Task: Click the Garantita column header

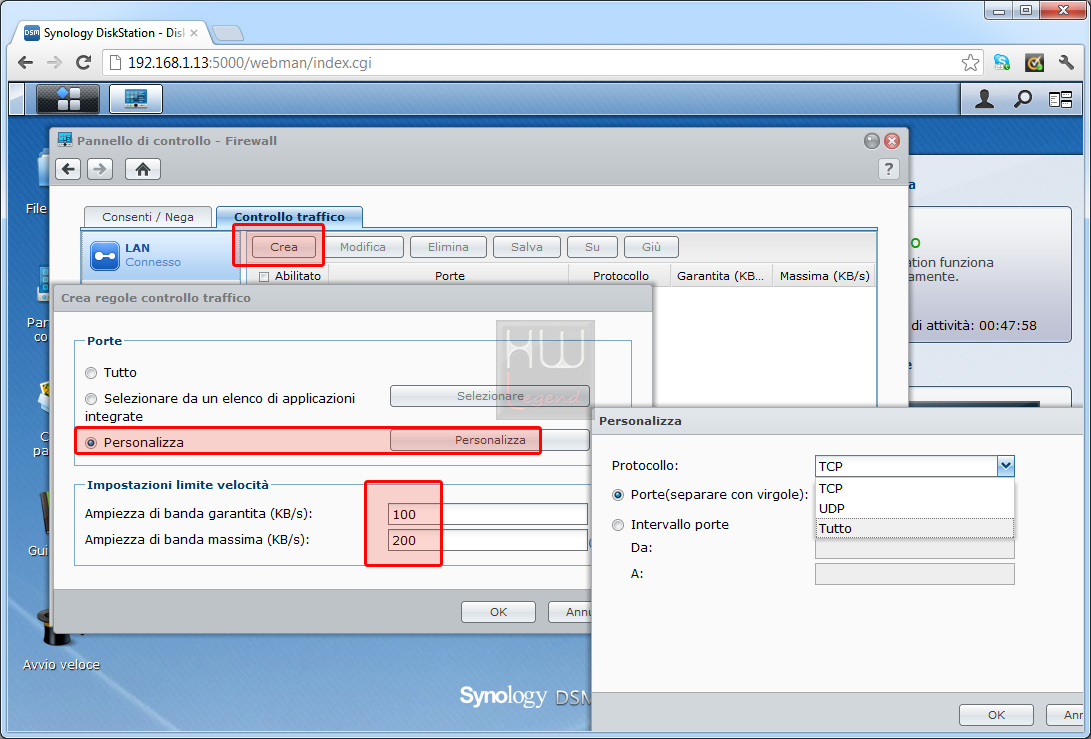Action: pyautogui.click(x=722, y=276)
